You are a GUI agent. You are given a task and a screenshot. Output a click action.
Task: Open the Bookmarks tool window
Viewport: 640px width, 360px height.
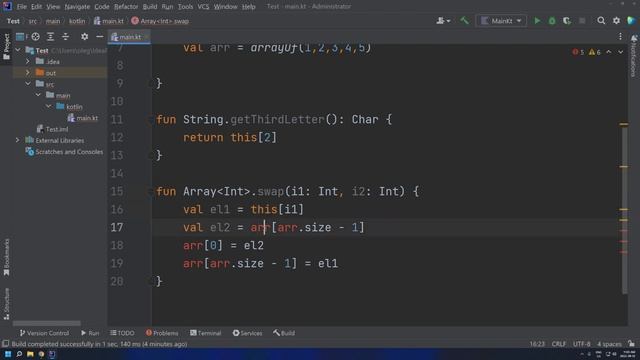(x=6, y=257)
